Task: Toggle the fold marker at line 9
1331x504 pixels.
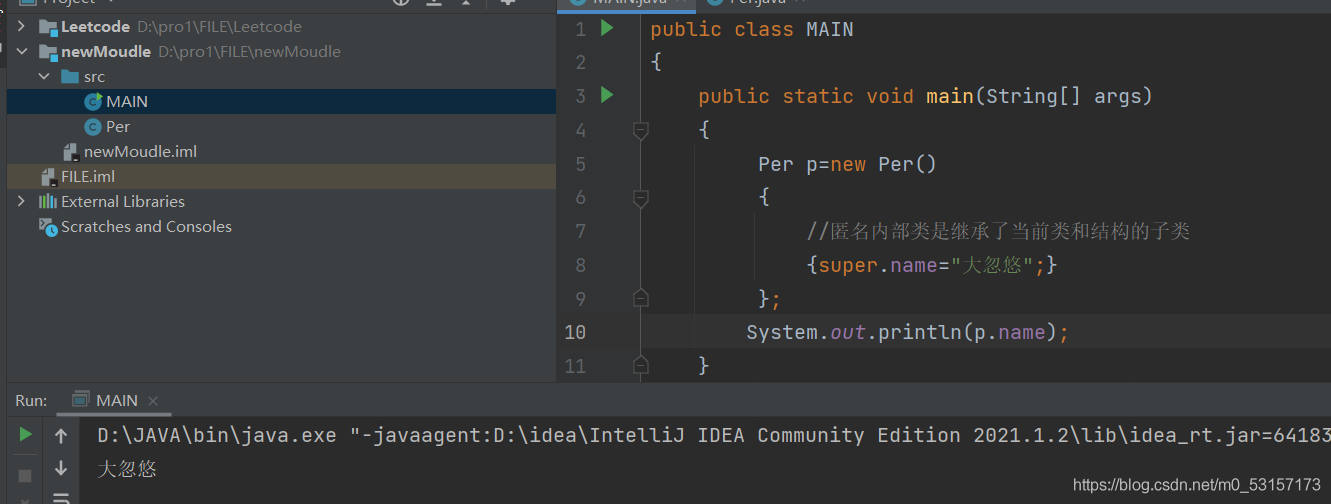Action: 641,298
